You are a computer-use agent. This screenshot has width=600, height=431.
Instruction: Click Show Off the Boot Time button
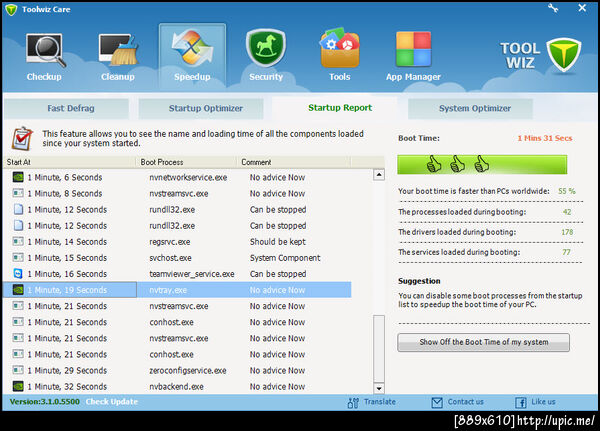click(483, 342)
